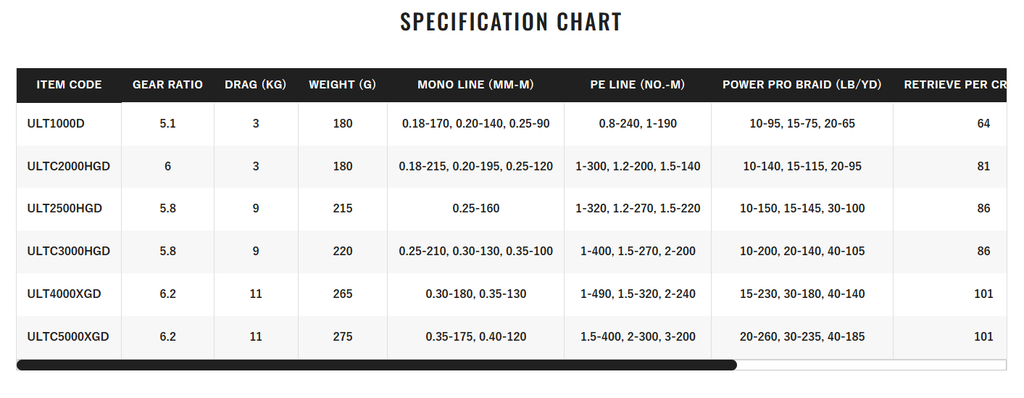Select the ULT1000D item code cell

point(69,124)
